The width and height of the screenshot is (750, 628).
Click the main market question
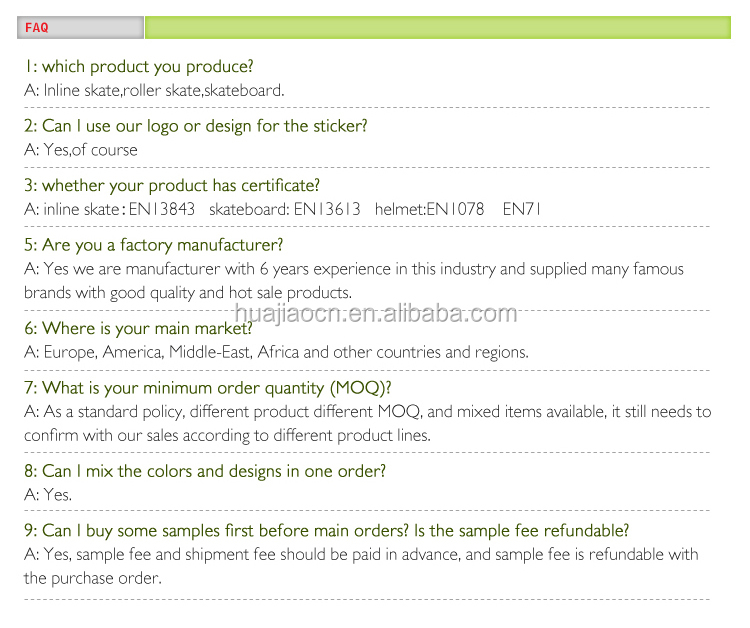pos(138,328)
